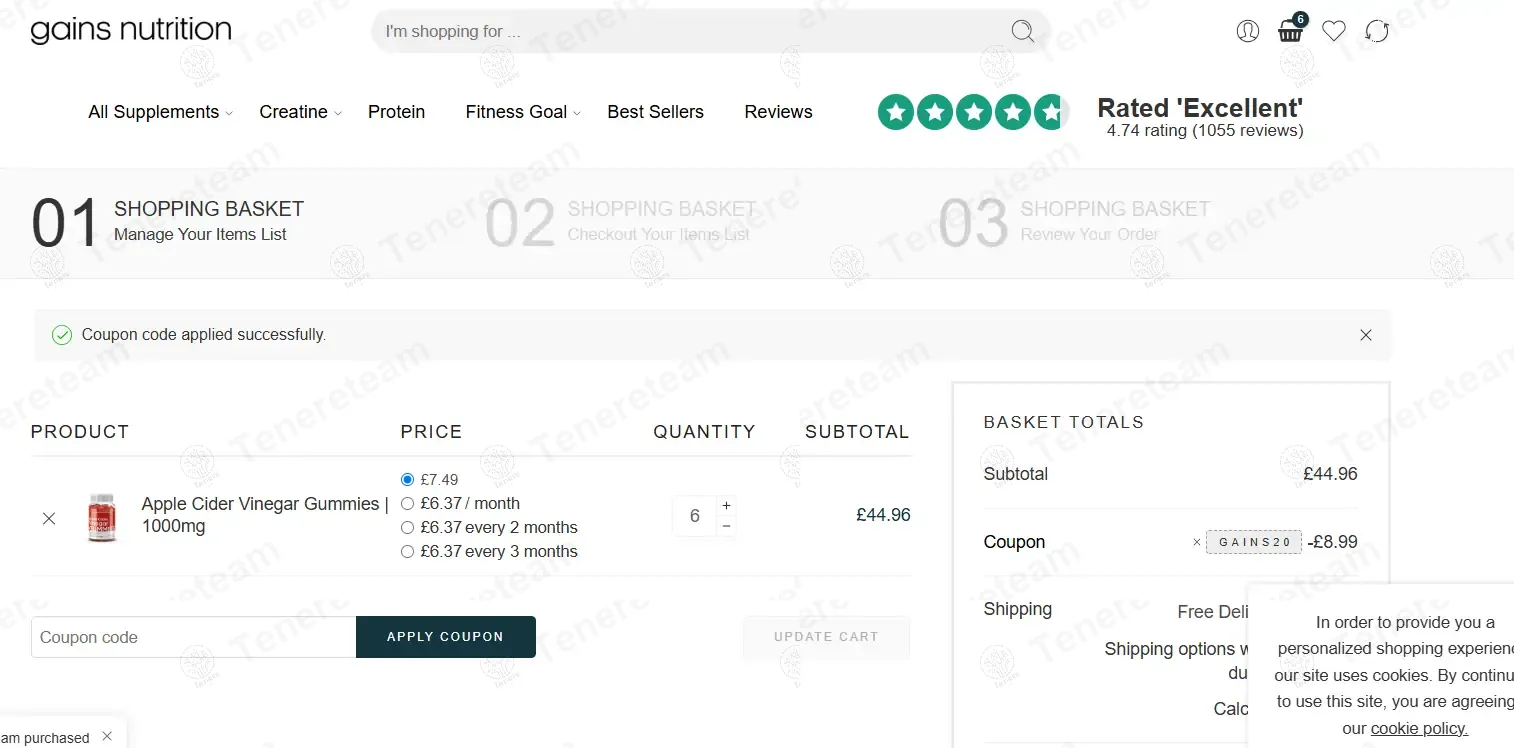The height and width of the screenshot is (748, 1514).
Task: Increase quantity with the plus button
Action: 726,505
